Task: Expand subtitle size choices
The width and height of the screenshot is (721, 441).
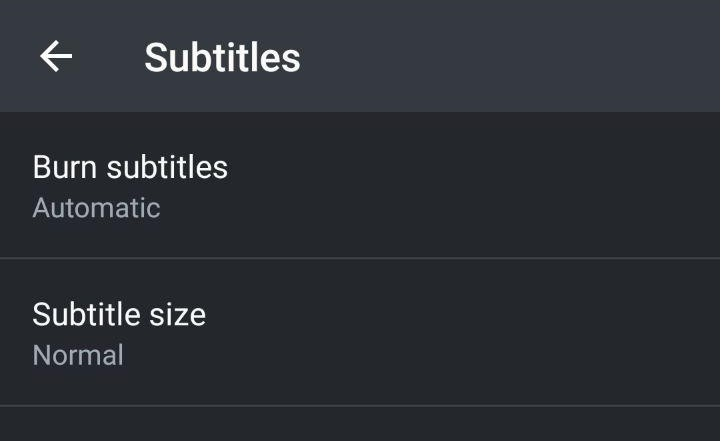Action: click(360, 333)
